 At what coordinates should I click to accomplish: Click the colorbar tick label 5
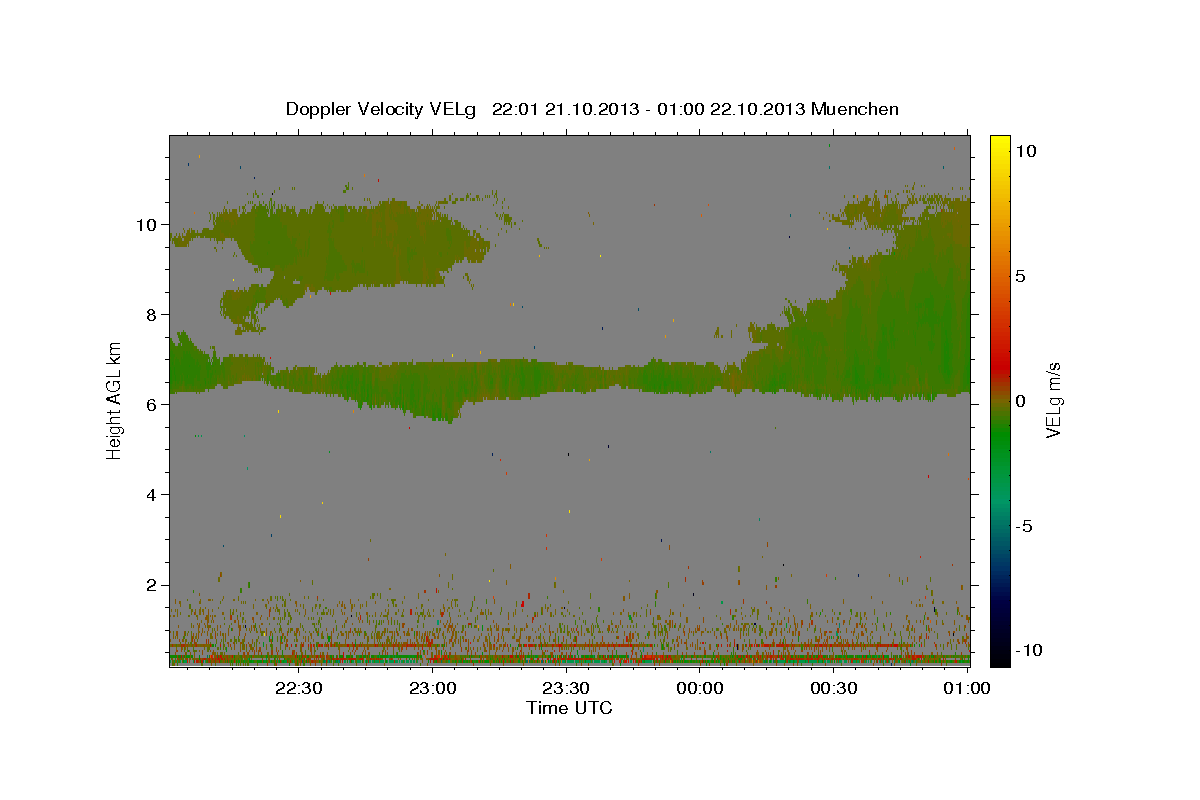coord(1021,276)
